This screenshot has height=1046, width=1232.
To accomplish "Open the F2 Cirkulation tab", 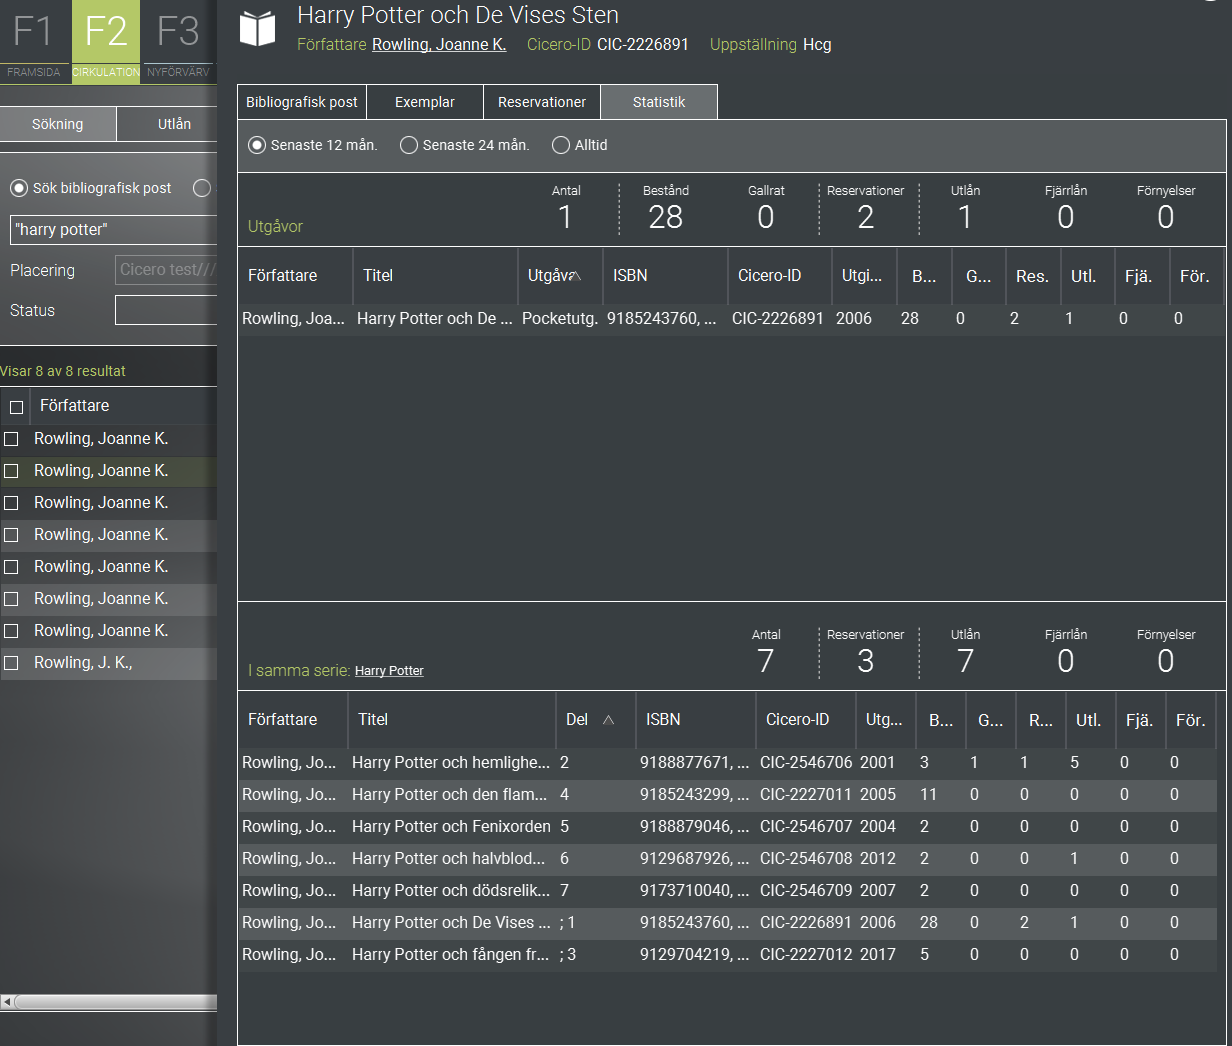I will [x=106, y=41].
